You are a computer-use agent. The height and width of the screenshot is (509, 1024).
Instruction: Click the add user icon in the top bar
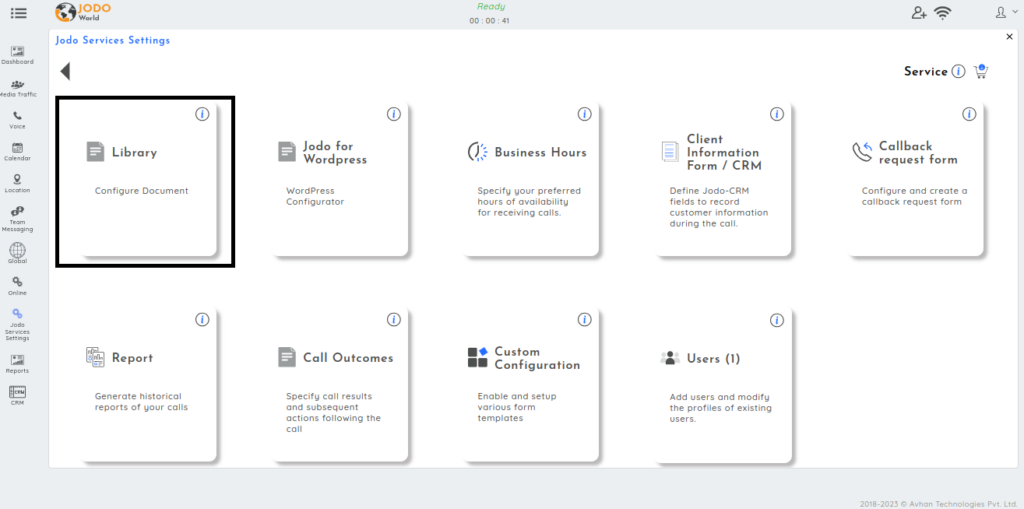coord(919,12)
